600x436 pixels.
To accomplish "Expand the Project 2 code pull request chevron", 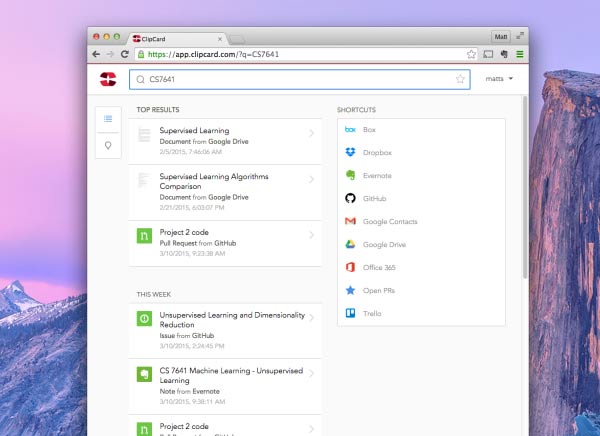I will coord(311,235).
